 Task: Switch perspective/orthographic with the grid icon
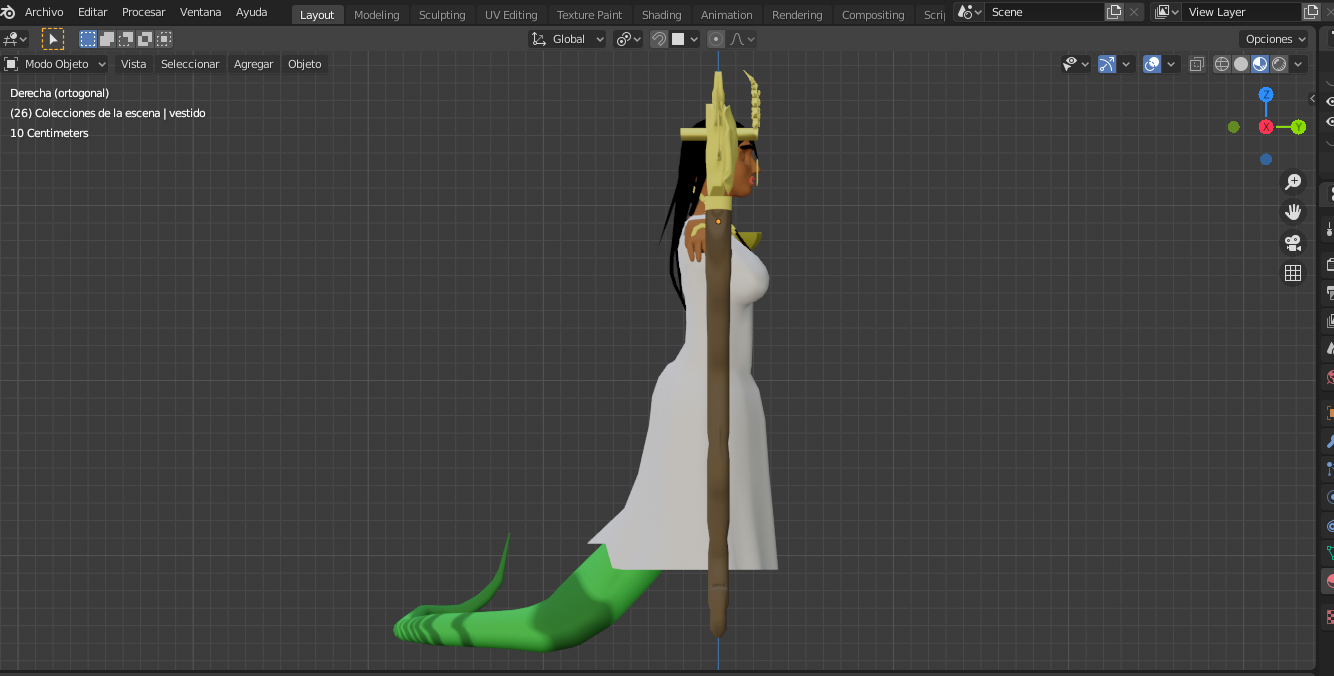(x=1293, y=273)
